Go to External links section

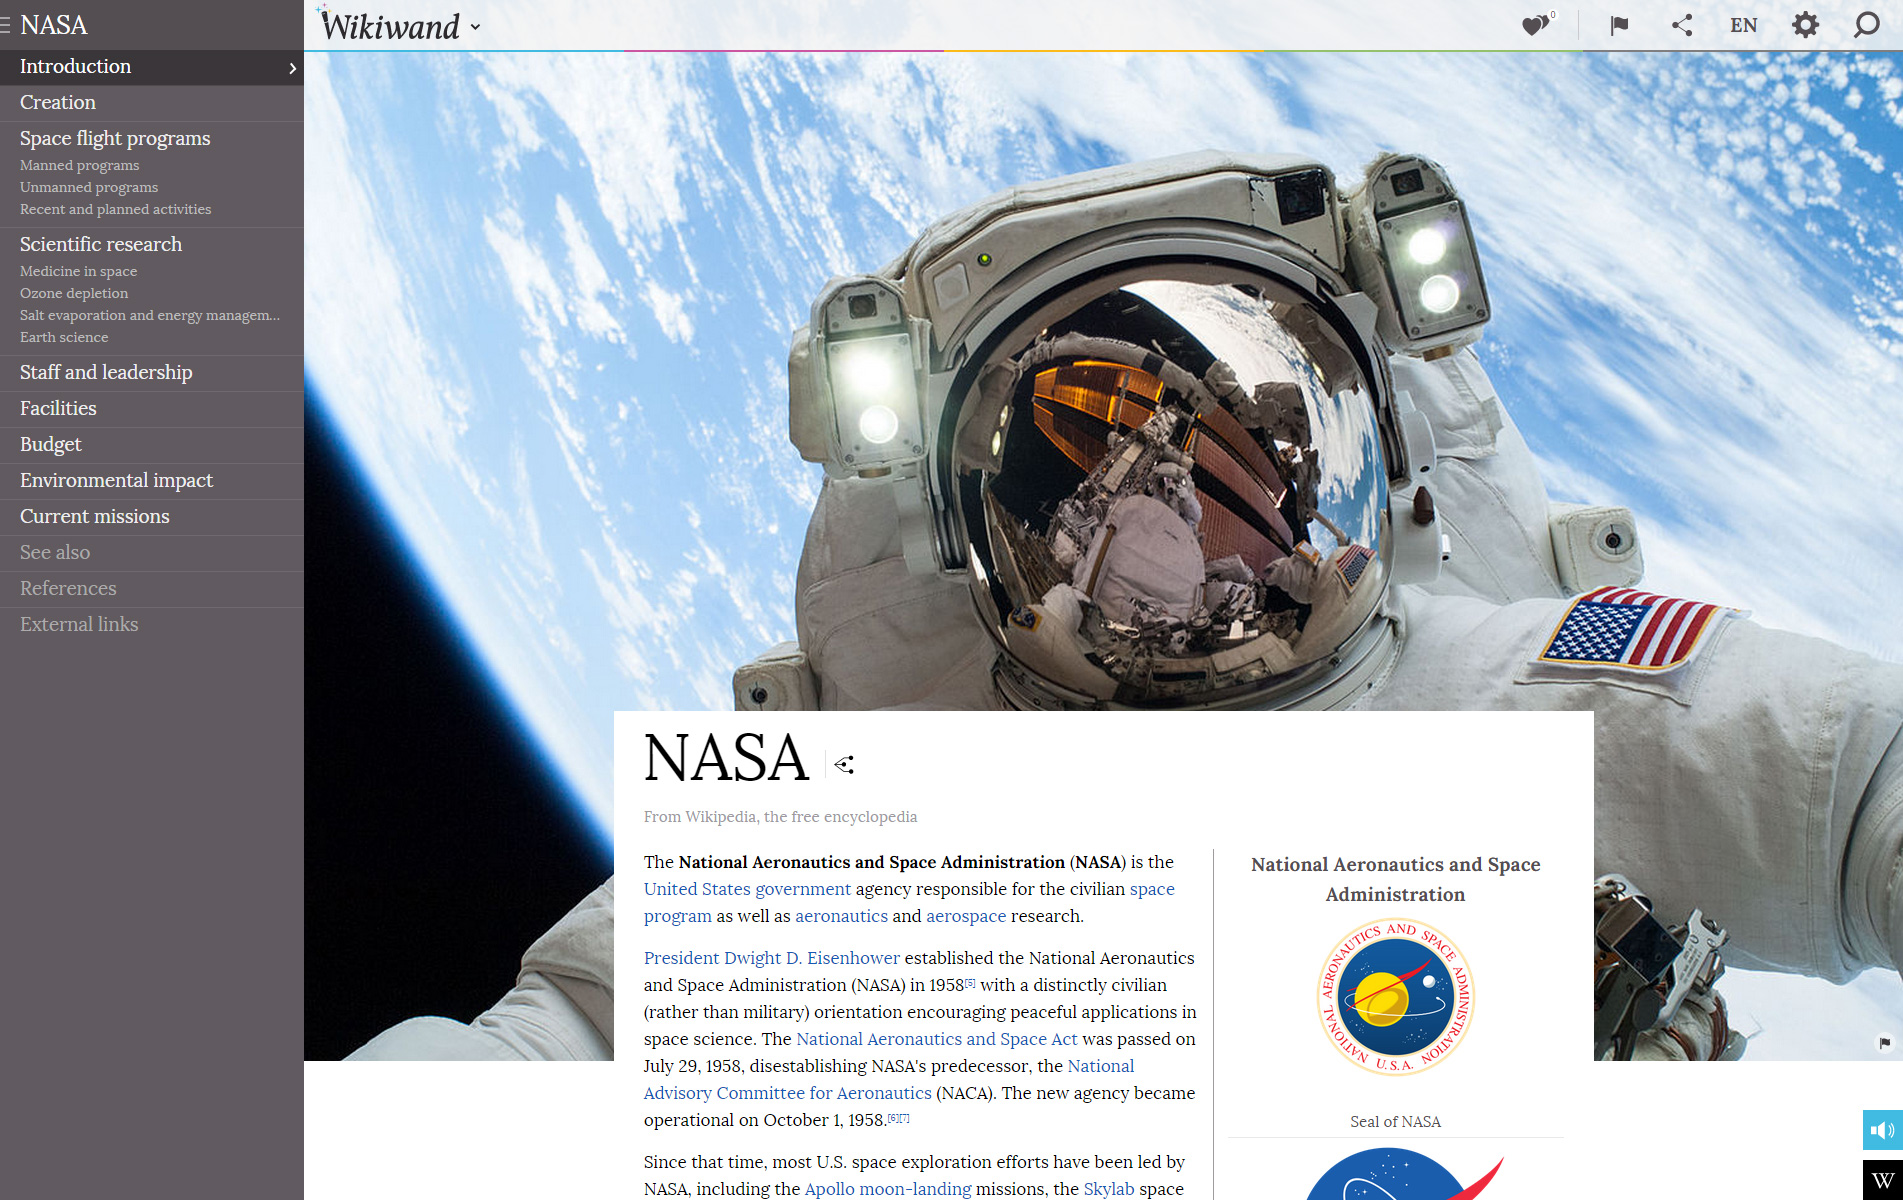coord(152,625)
